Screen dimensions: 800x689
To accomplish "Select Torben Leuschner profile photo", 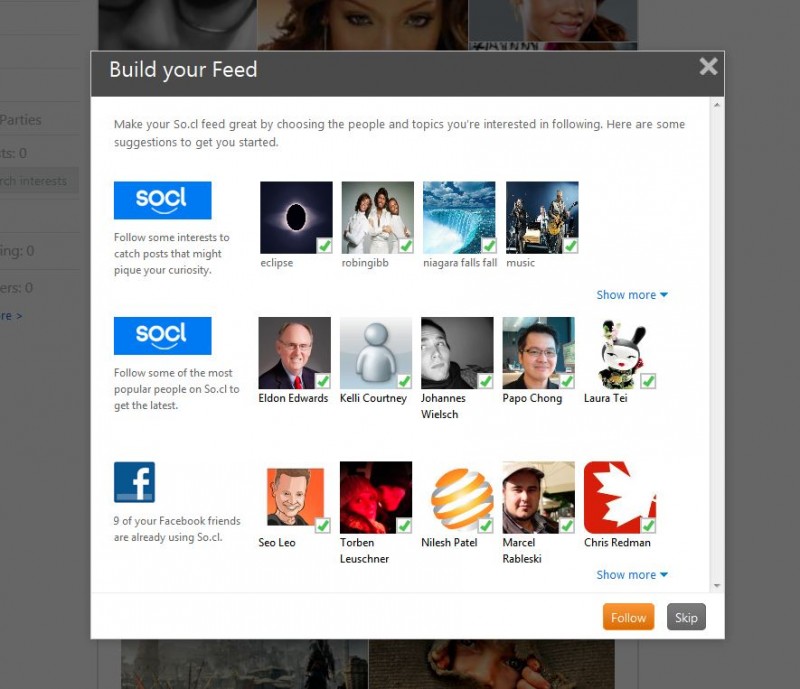I will 376,498.
